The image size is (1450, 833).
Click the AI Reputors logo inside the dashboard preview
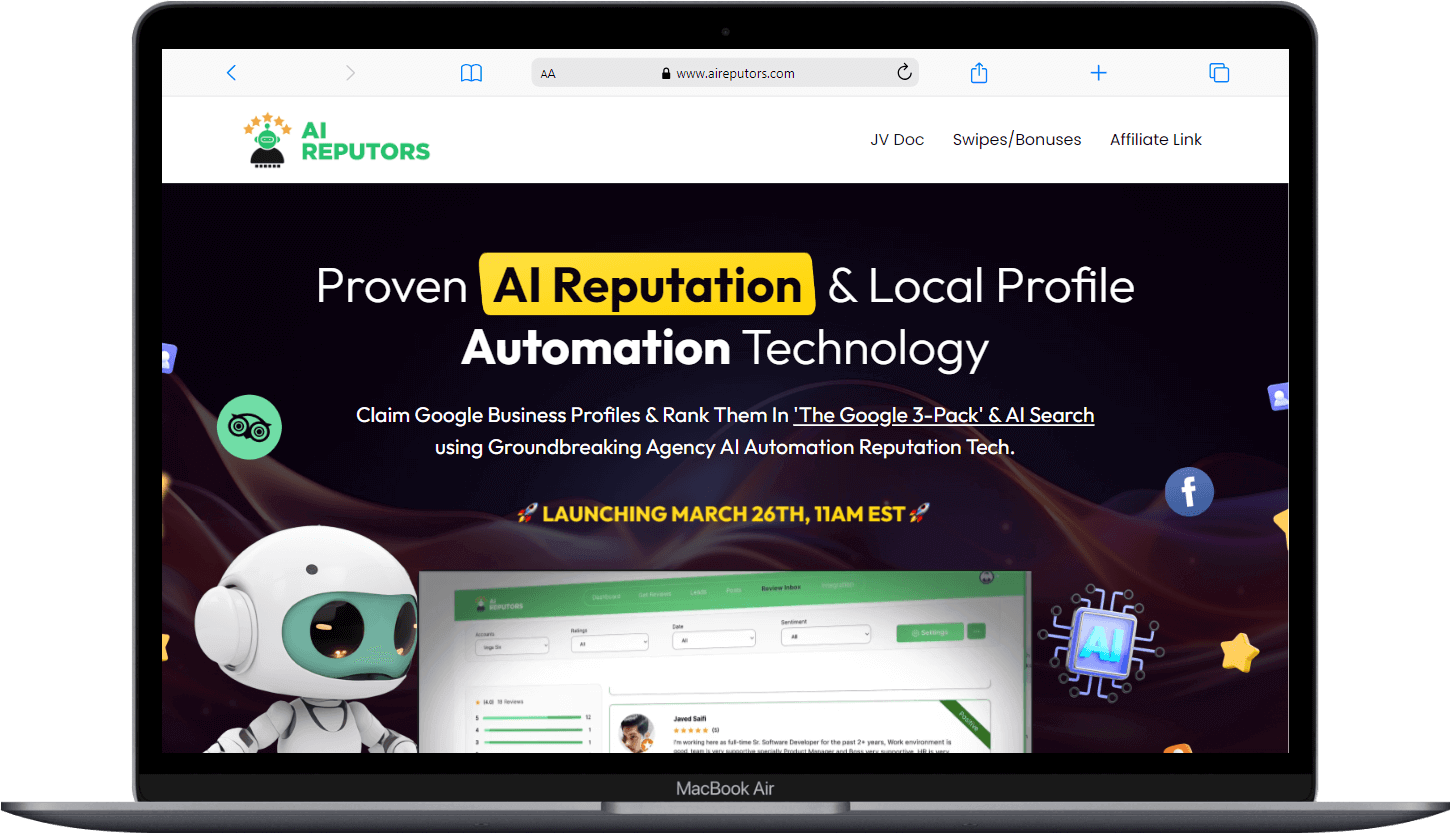499,604
